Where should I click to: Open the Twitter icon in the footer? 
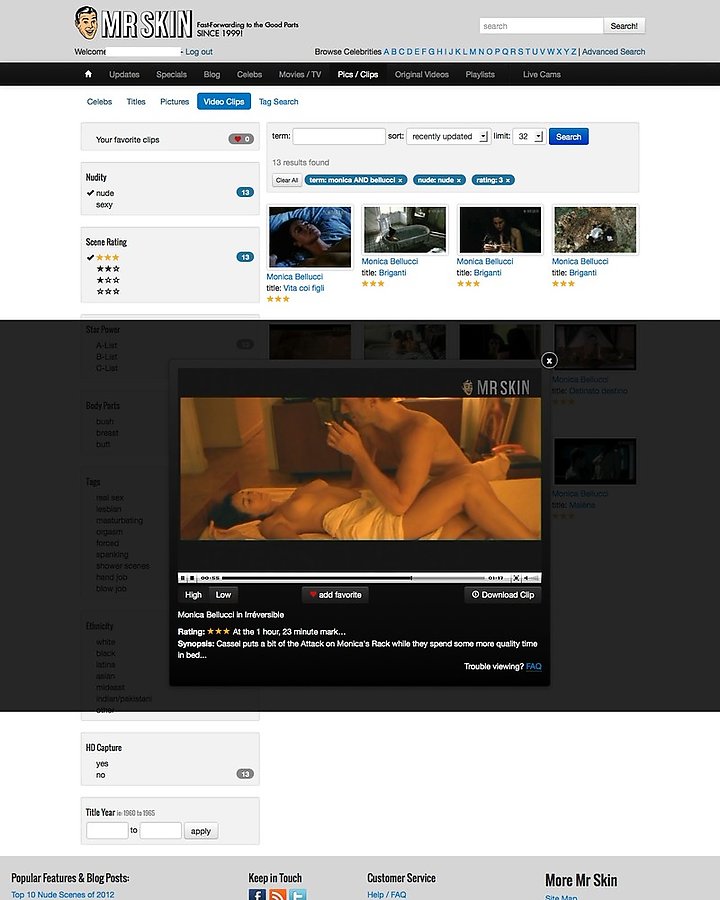[298, 894]
